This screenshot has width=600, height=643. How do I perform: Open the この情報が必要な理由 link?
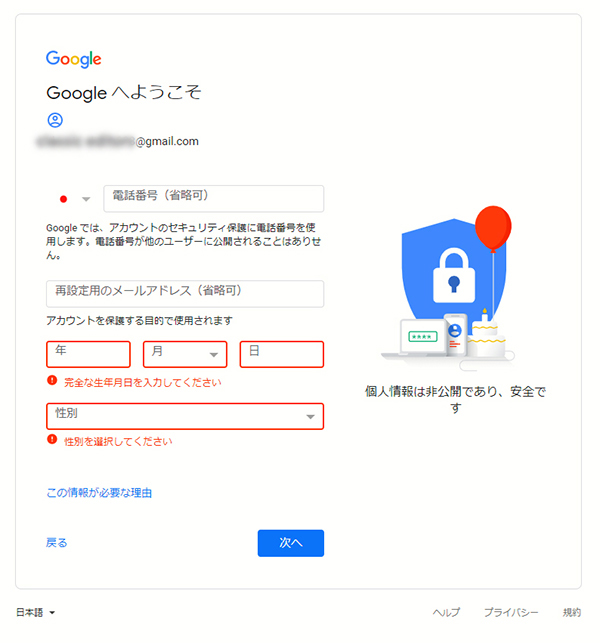point(99,493)
